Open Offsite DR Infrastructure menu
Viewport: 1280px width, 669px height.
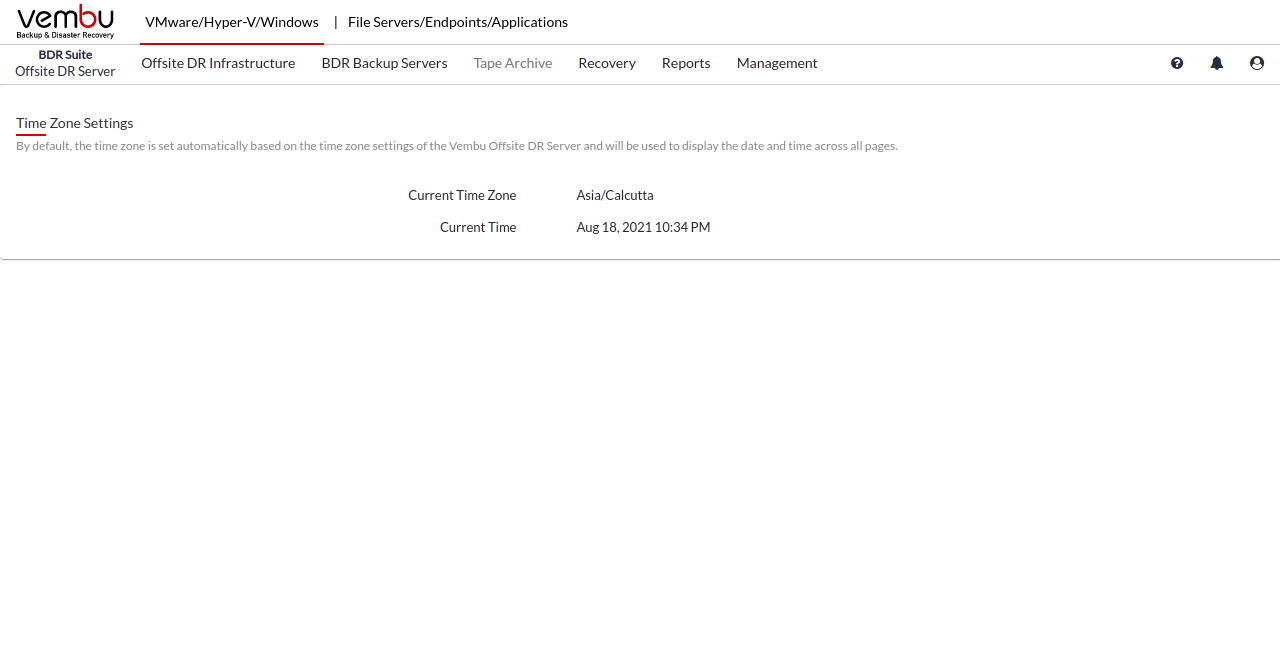218,63
